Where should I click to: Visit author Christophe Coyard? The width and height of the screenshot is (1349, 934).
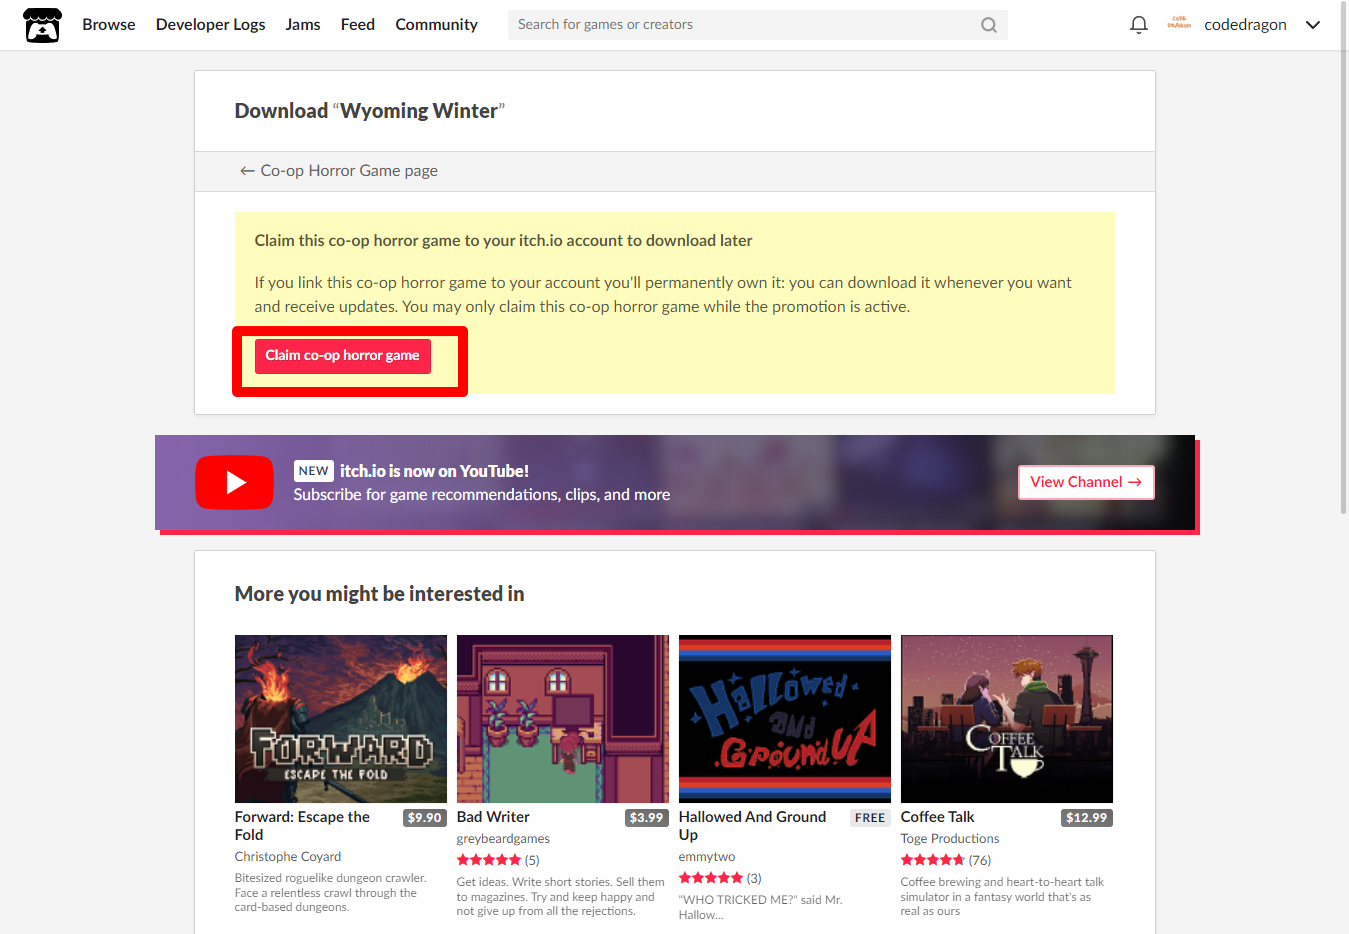[288, 857]
